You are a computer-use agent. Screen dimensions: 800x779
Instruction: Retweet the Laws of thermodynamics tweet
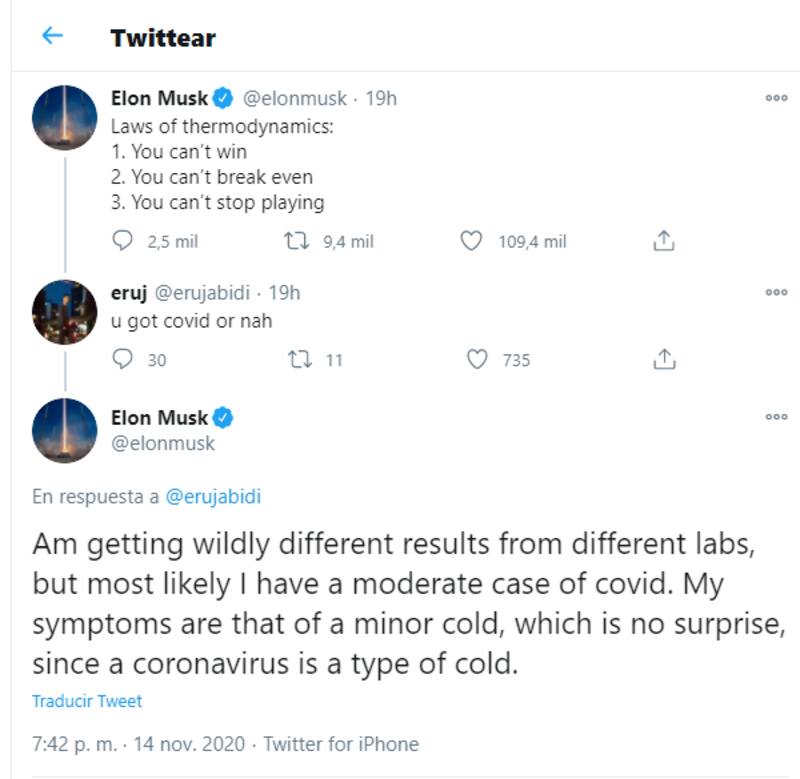297,241
